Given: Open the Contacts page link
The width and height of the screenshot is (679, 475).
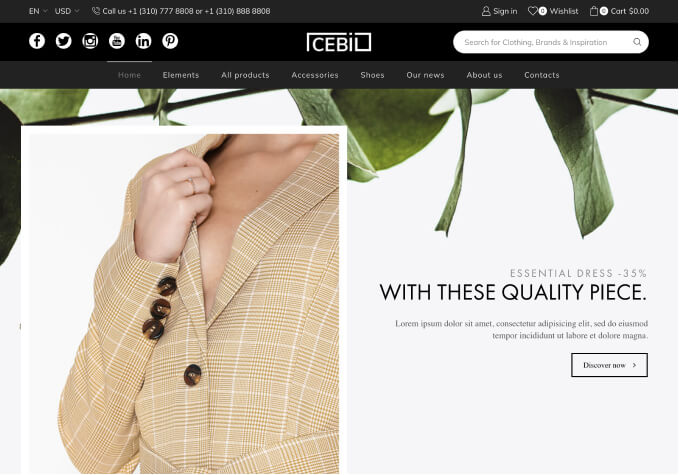Looking at the screenshot, I should point(542,75).
